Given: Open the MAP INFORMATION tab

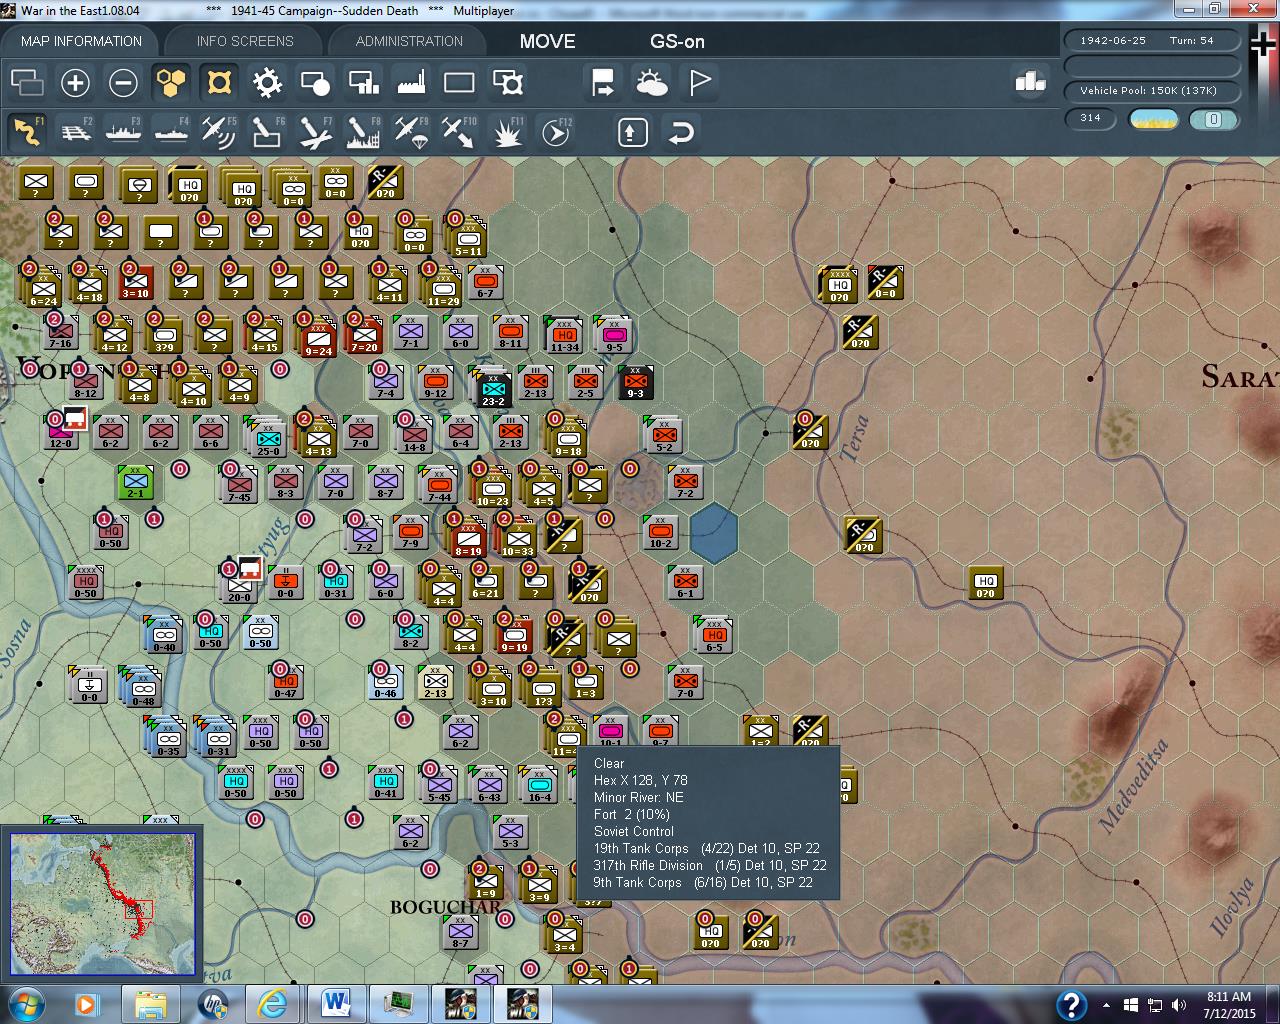Looking at the screenshot, I should (81, 41).
